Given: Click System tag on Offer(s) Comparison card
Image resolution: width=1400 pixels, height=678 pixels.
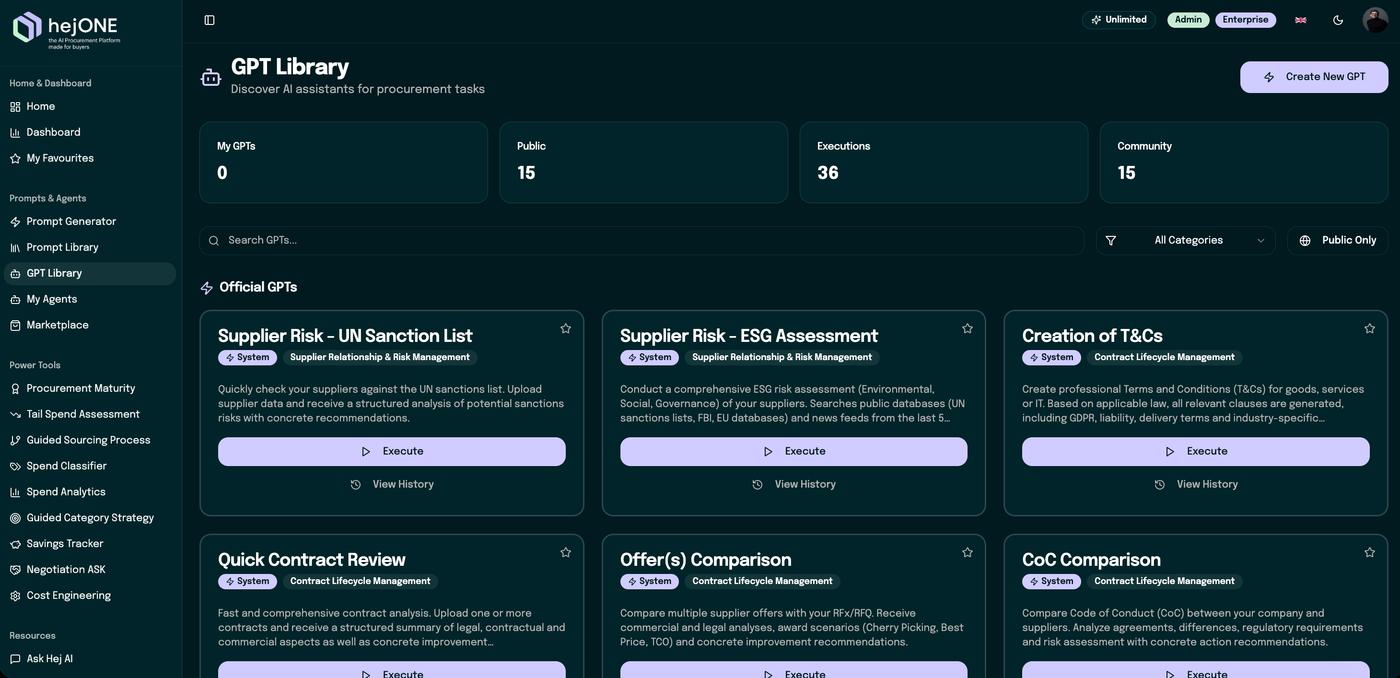Looking at the screenshot, I should pyautogui.click(x=649, y=582).
